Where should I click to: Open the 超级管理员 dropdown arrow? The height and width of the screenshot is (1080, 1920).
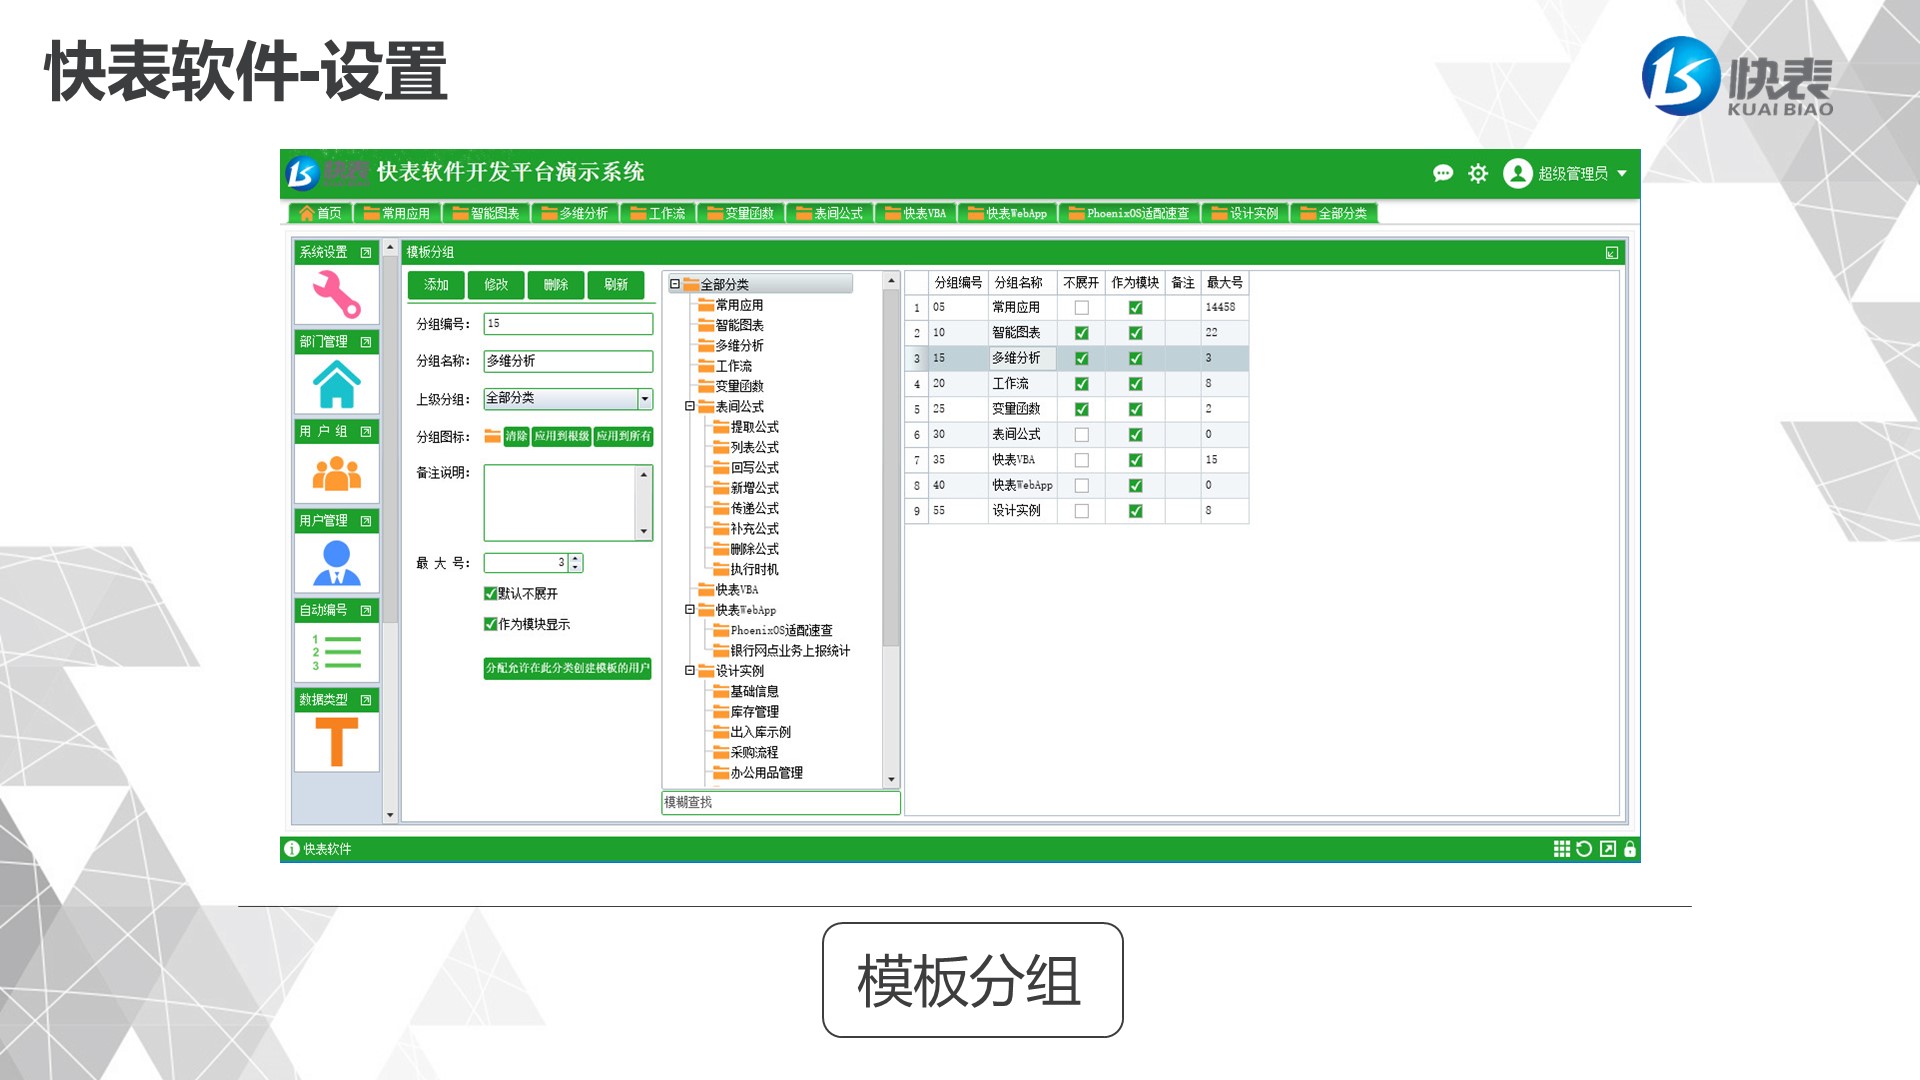[x=1622, y=174]
